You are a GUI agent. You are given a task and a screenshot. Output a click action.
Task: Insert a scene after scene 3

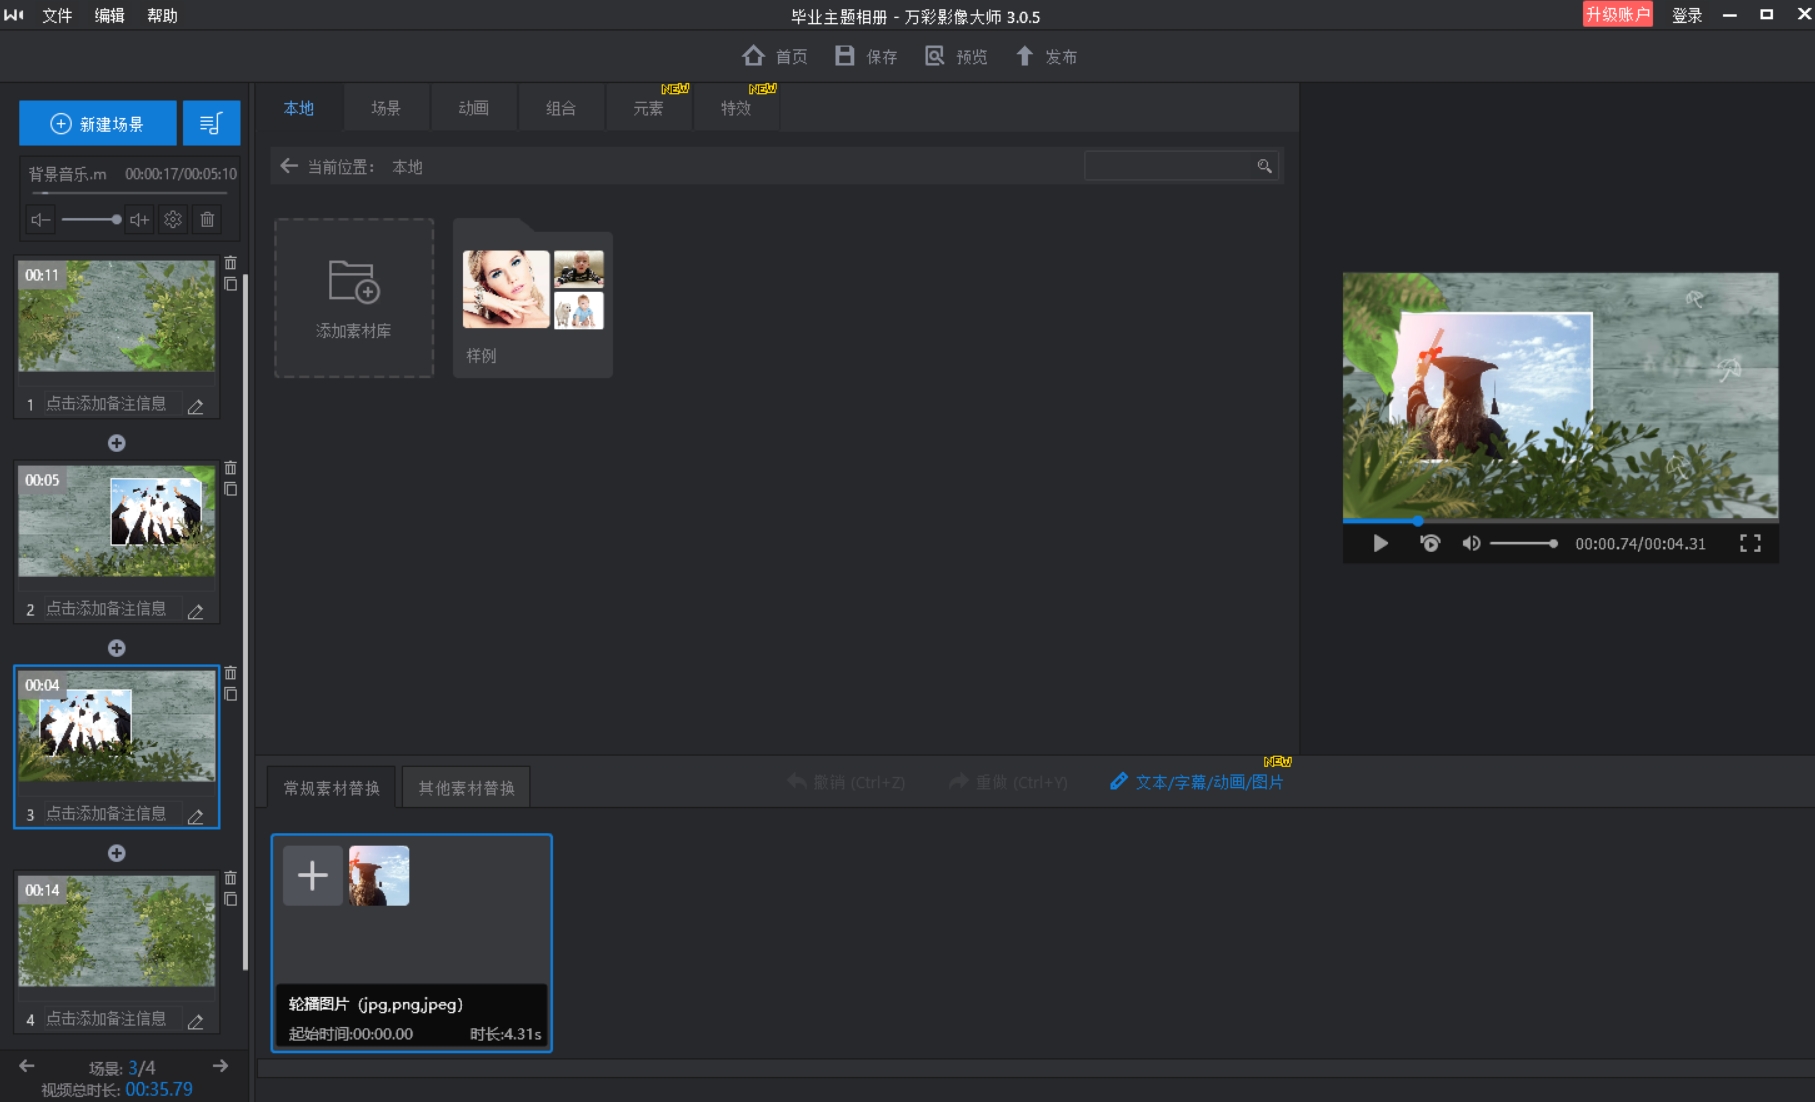[117, 853]
